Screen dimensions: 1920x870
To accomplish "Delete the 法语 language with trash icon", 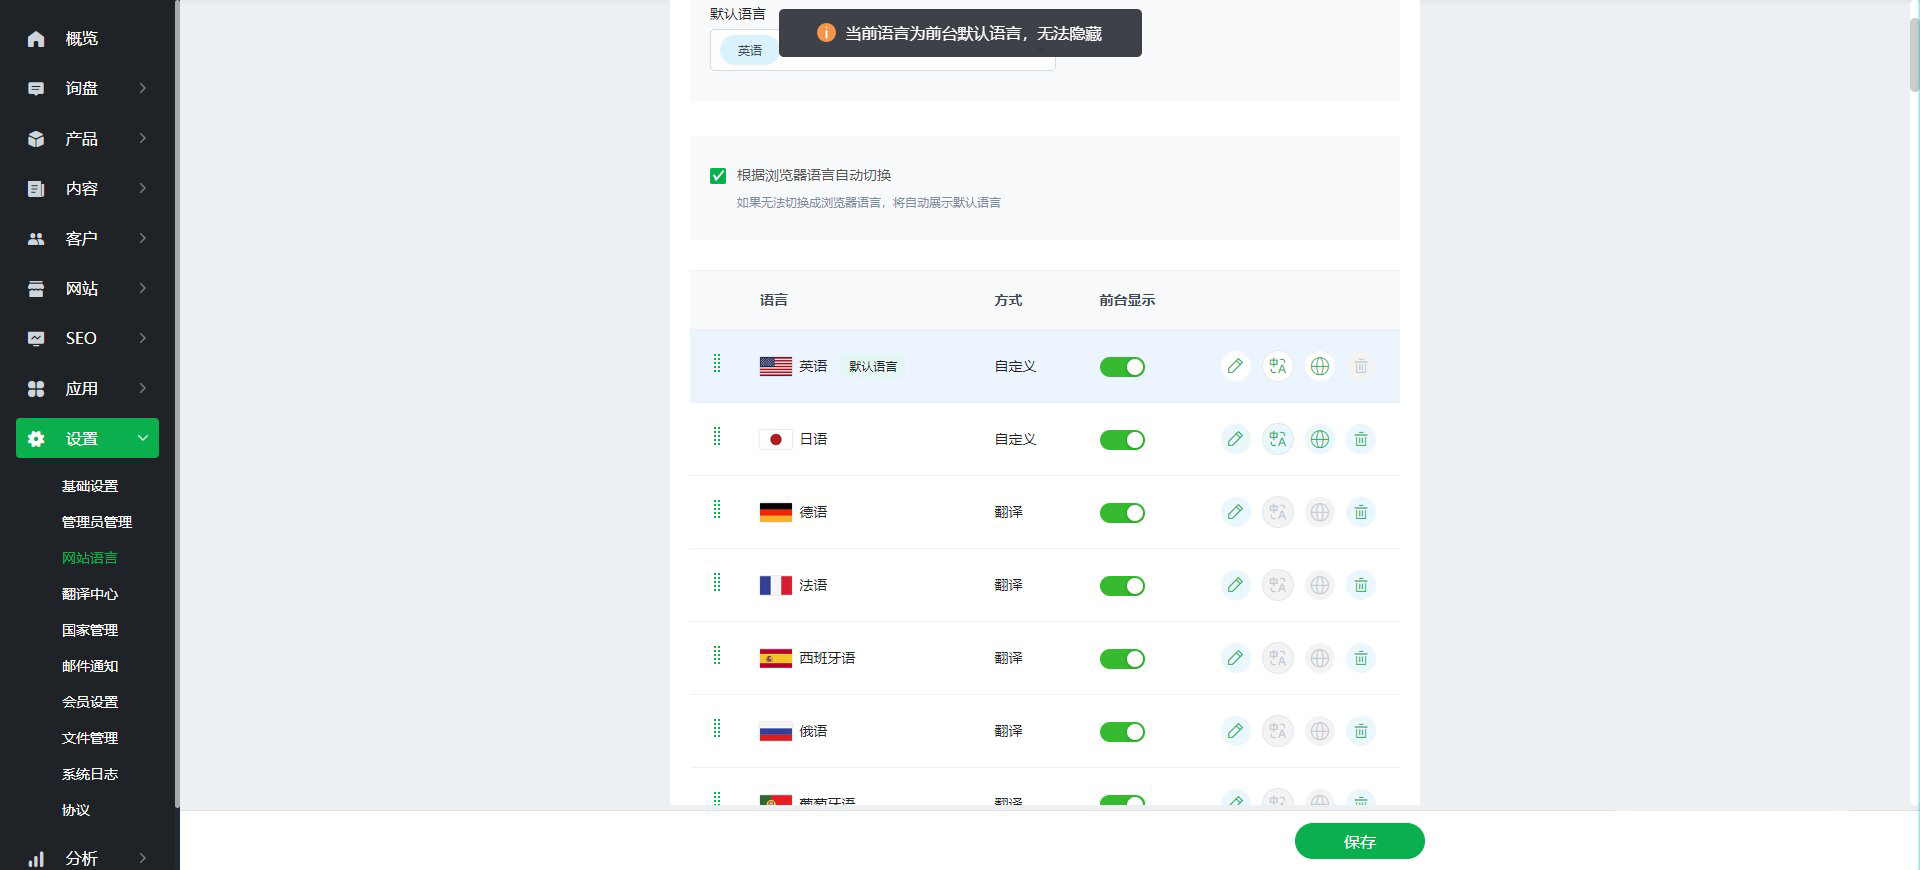I will tap(1361, 585).
